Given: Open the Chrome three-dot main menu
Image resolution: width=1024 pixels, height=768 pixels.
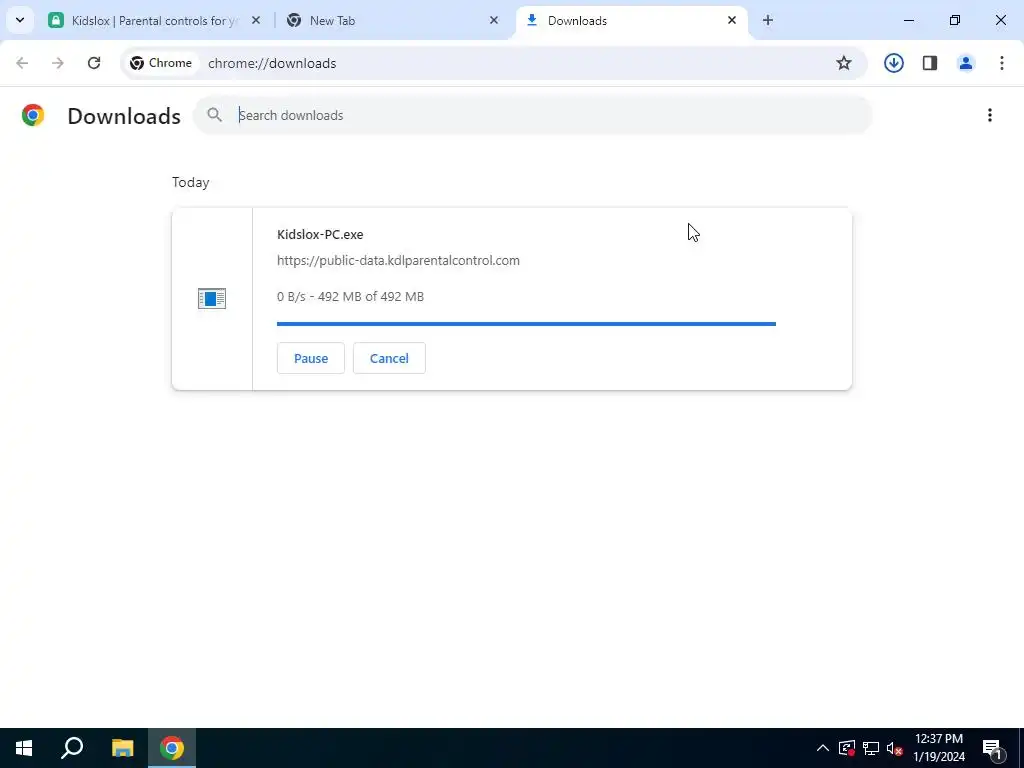Looking at the screenshot, I should click(x=1001, y=63).
